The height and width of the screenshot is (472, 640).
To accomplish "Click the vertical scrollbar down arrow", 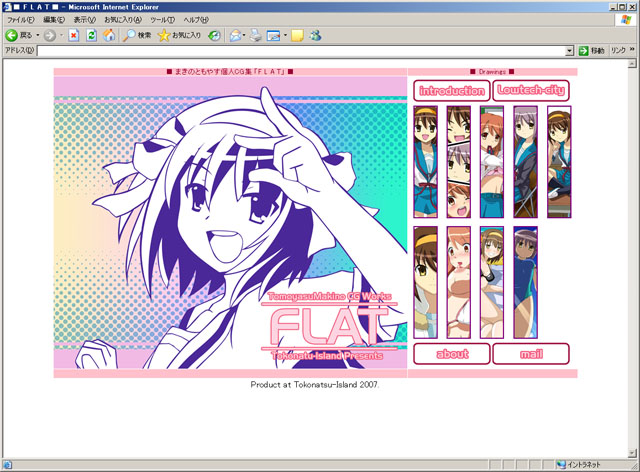I will pyautogui.click(x=632, y=453).
